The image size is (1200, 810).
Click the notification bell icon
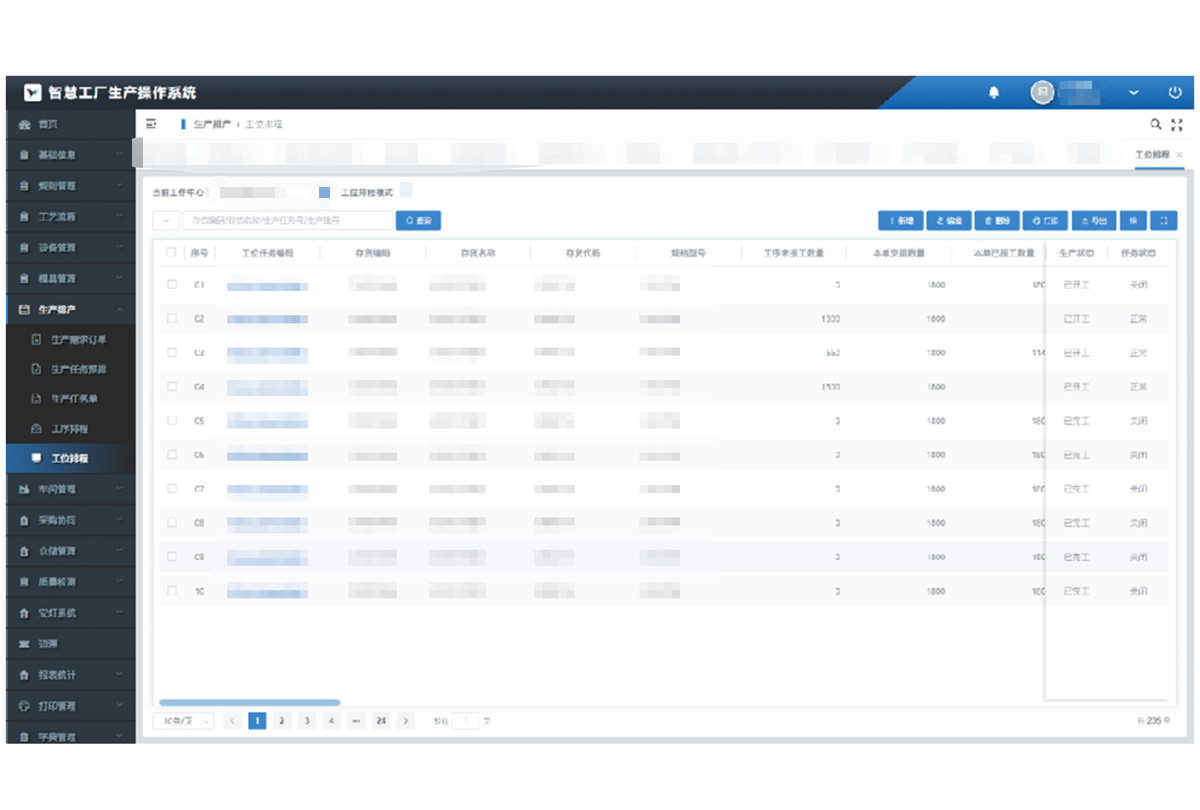[x=993, y=93]
